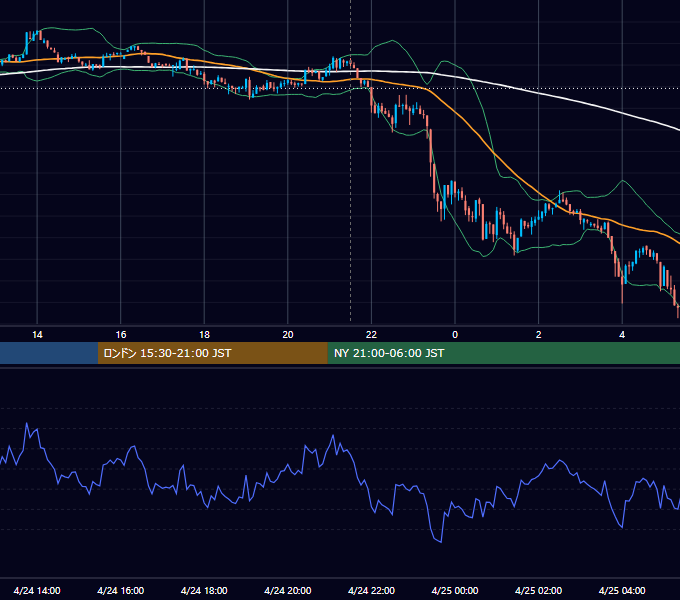Click the ロンドン 15:30-21:00 JST session band
The width and height of the screenshot is (680, 600).
(x=212, y=353)
